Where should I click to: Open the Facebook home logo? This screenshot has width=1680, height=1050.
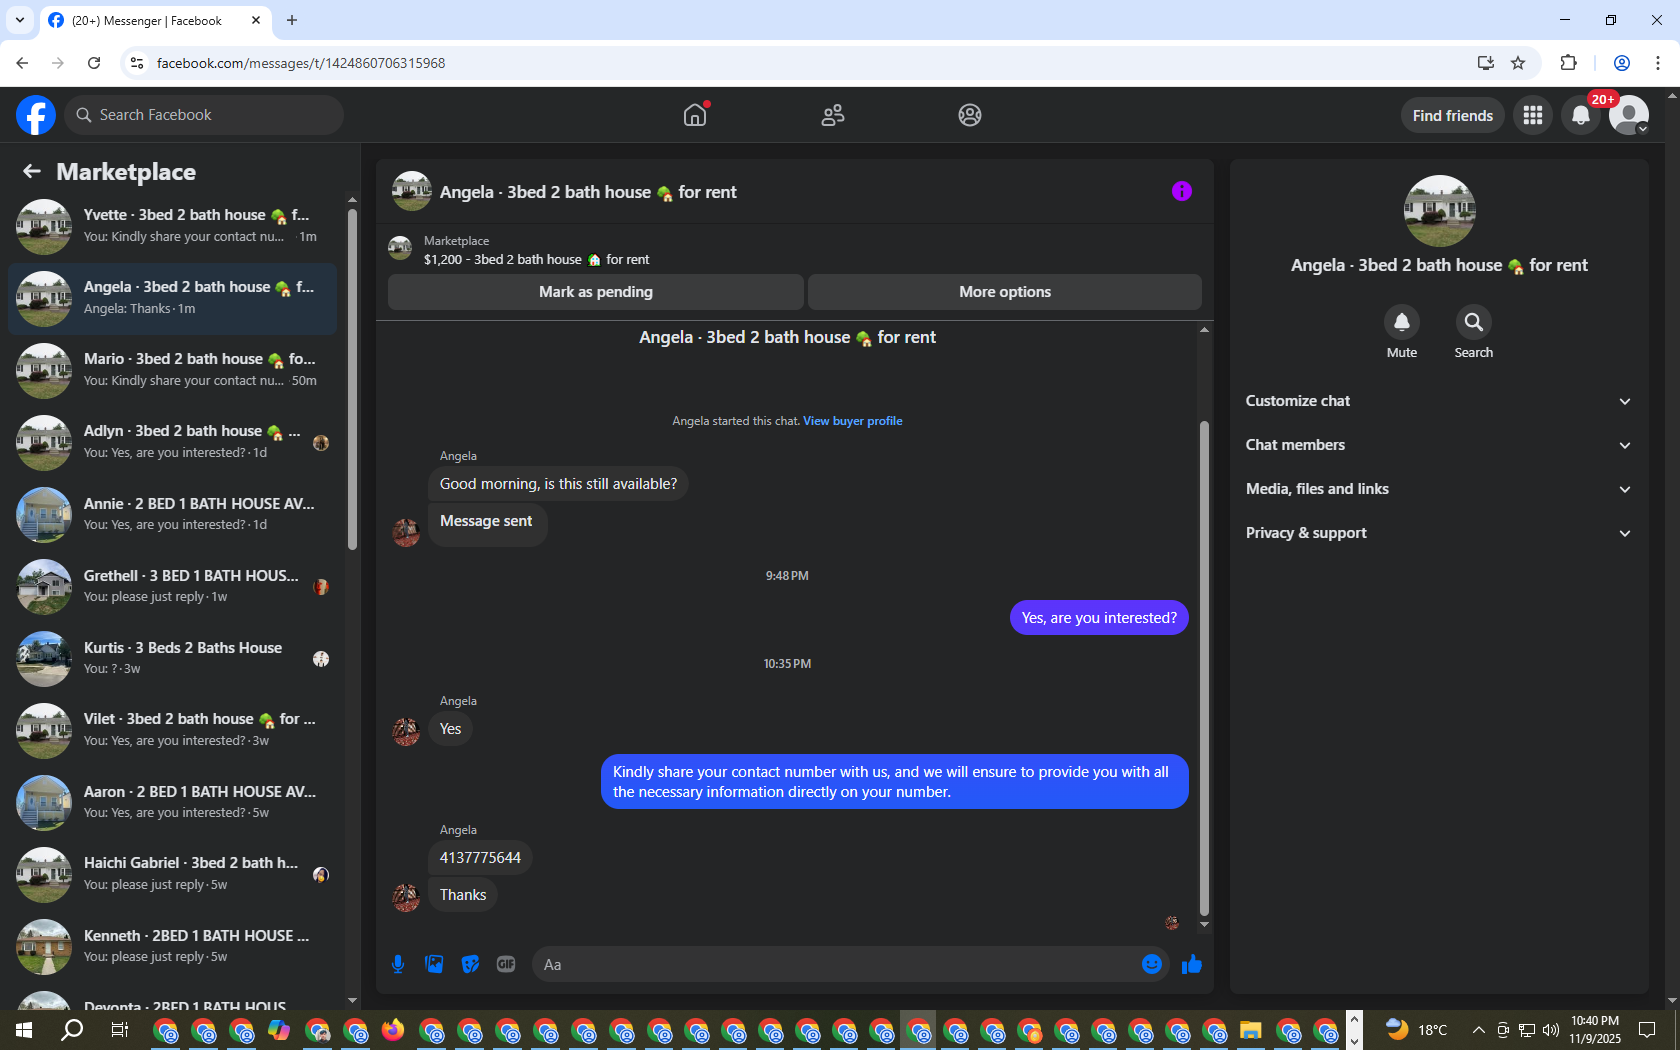[36, 115]
